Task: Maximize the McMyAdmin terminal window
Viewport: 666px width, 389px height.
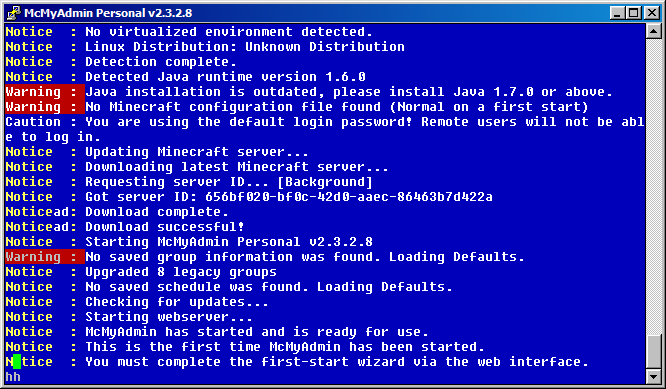Action: click(x=634, y=13)
